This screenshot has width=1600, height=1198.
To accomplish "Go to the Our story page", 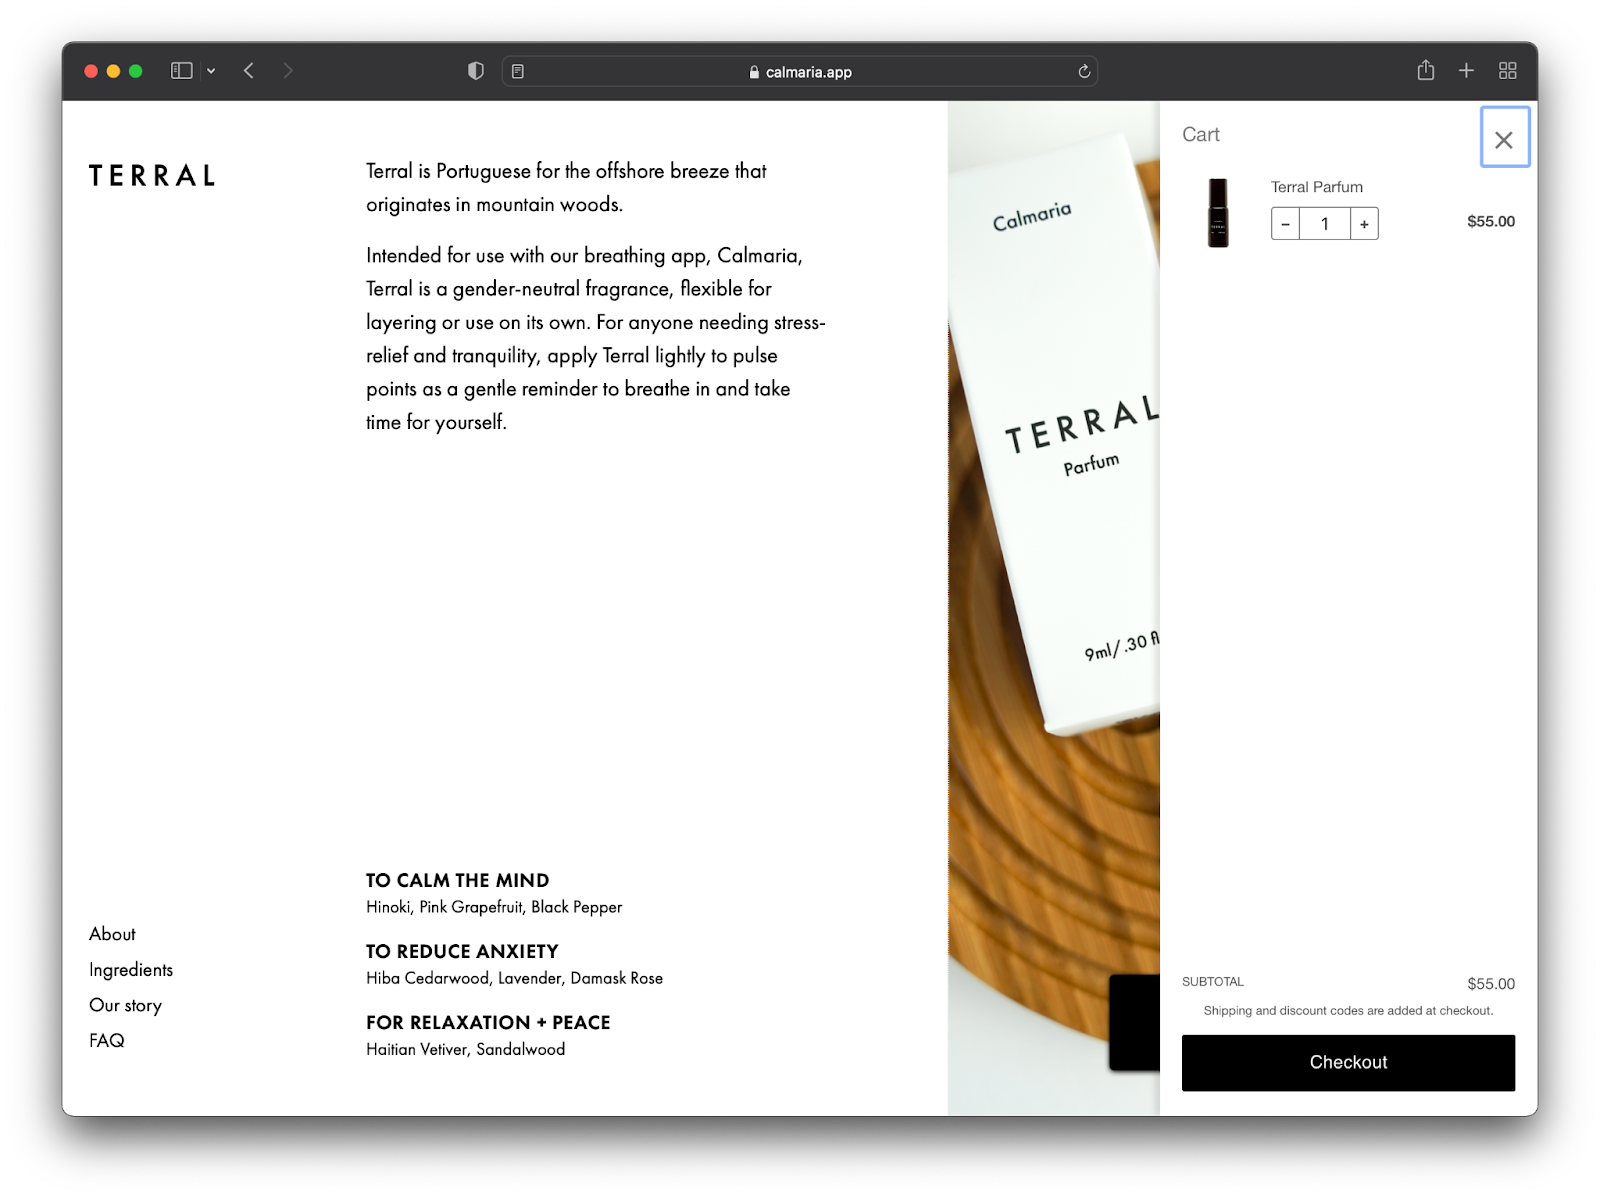I will (125, 1005).
